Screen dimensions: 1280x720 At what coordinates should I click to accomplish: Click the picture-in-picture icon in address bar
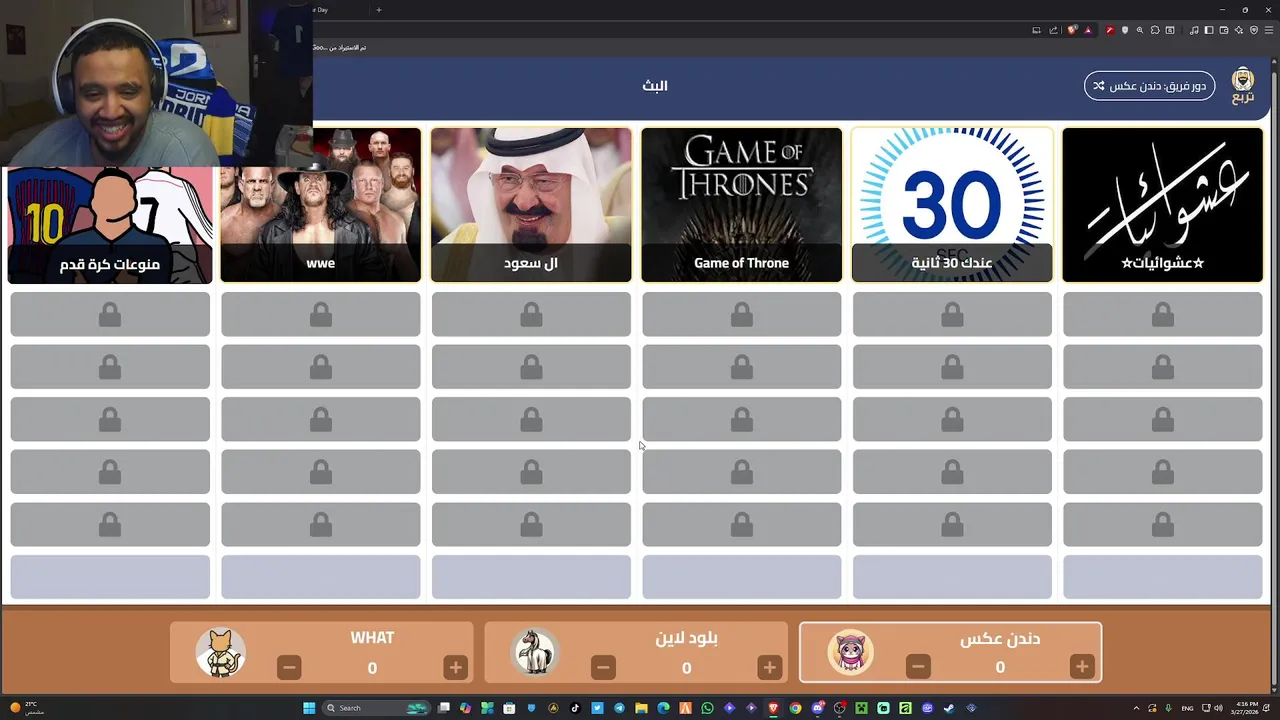coord(1036,30)
